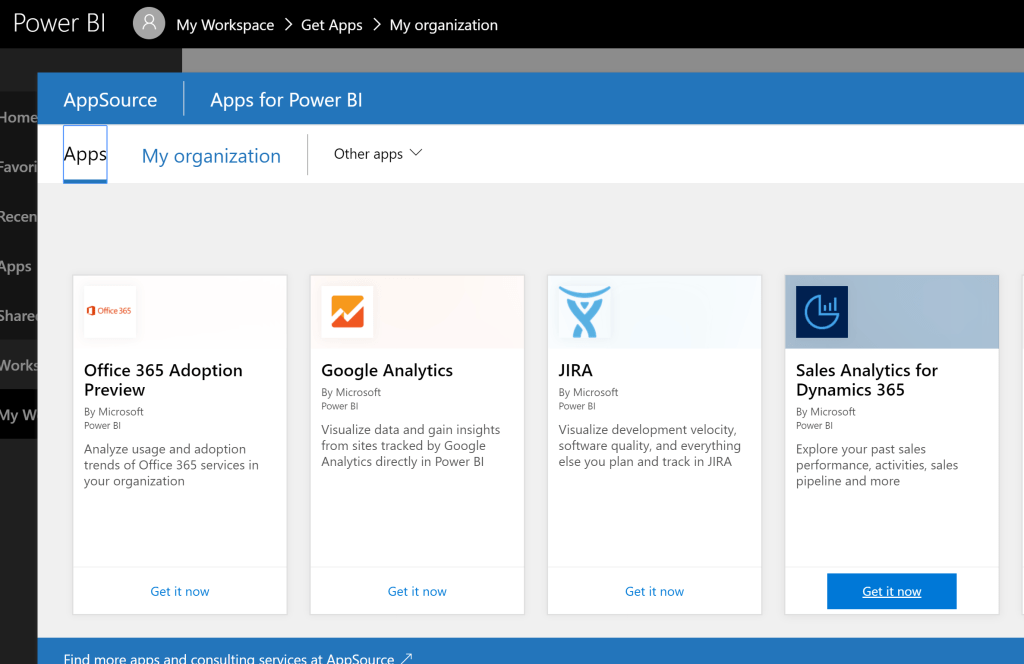1024x664 pixels.
Task: Click Get it now for JIRA
Action: pos(654,591)
